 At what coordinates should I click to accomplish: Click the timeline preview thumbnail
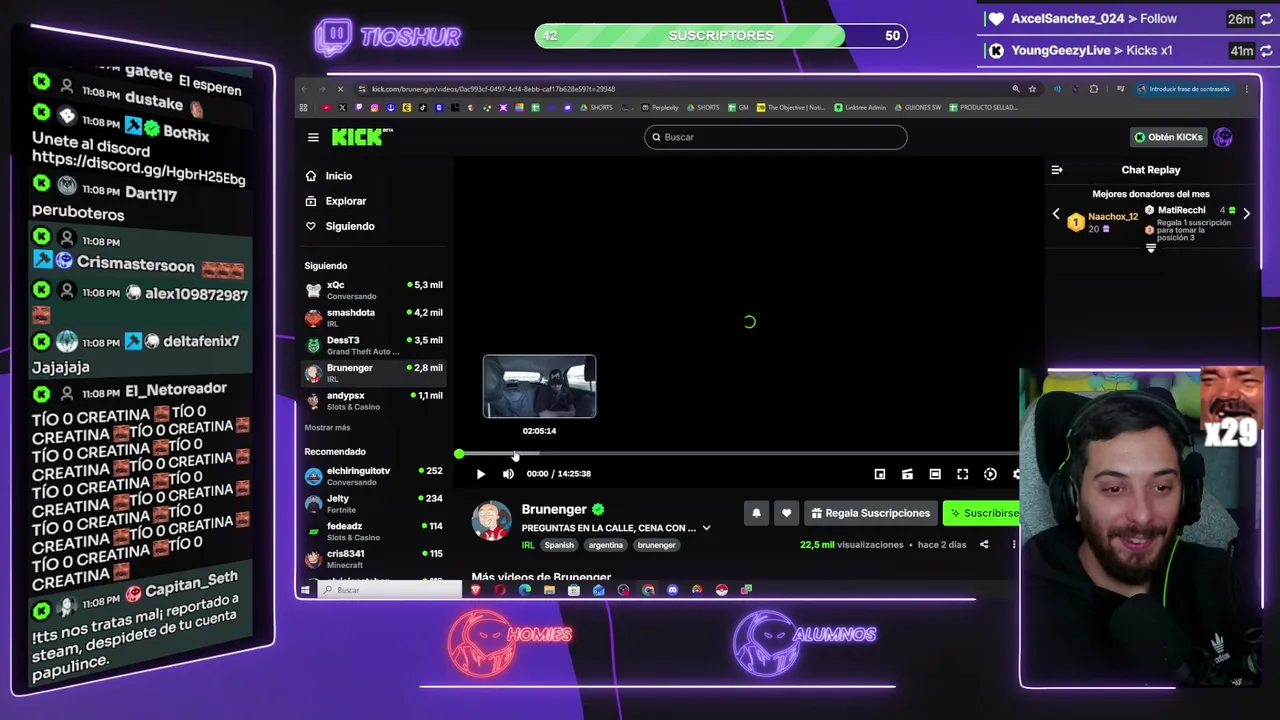pyautogui.click(x=539, y=386)
